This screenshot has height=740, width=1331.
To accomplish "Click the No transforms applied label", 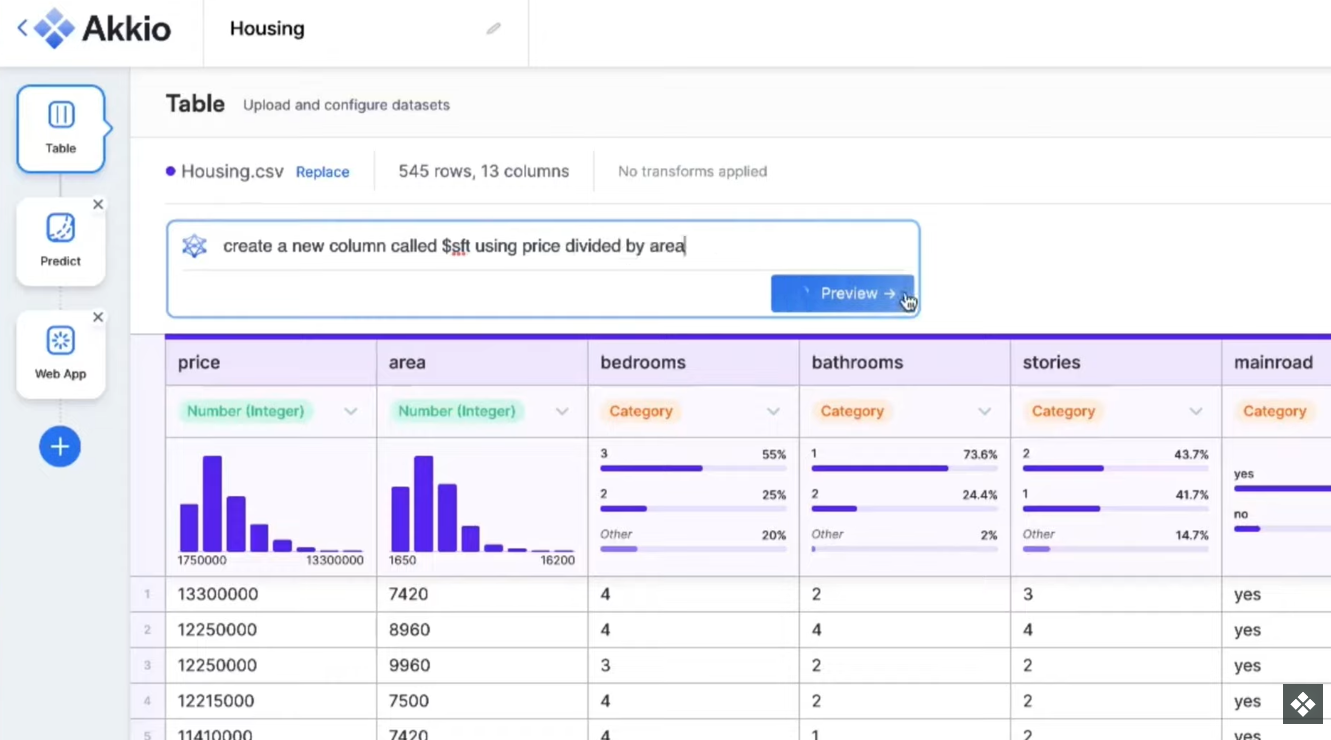I will 692,171.
